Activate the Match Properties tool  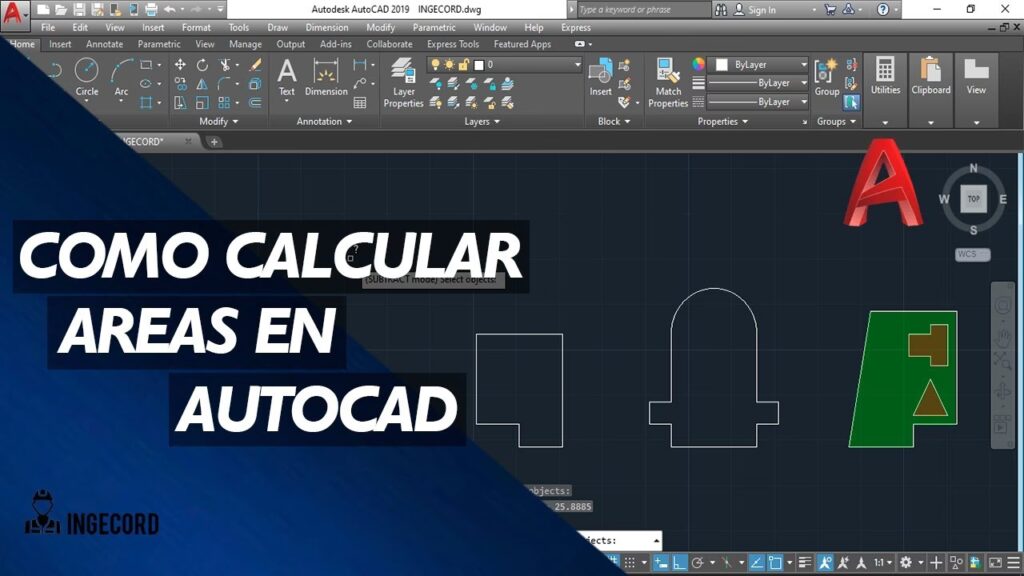tap(668, 82)
